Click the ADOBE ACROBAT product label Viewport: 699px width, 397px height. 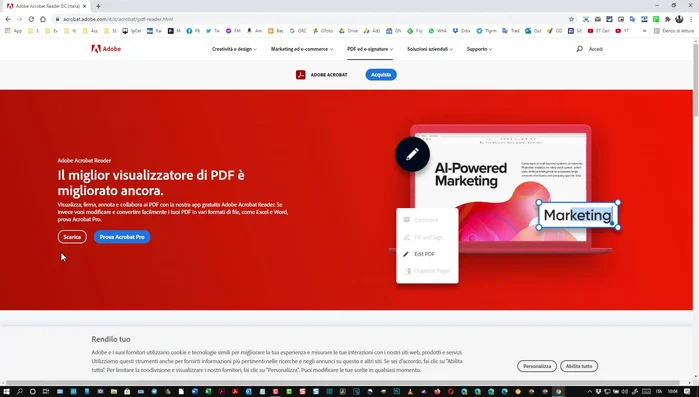(x=329, y=75)
